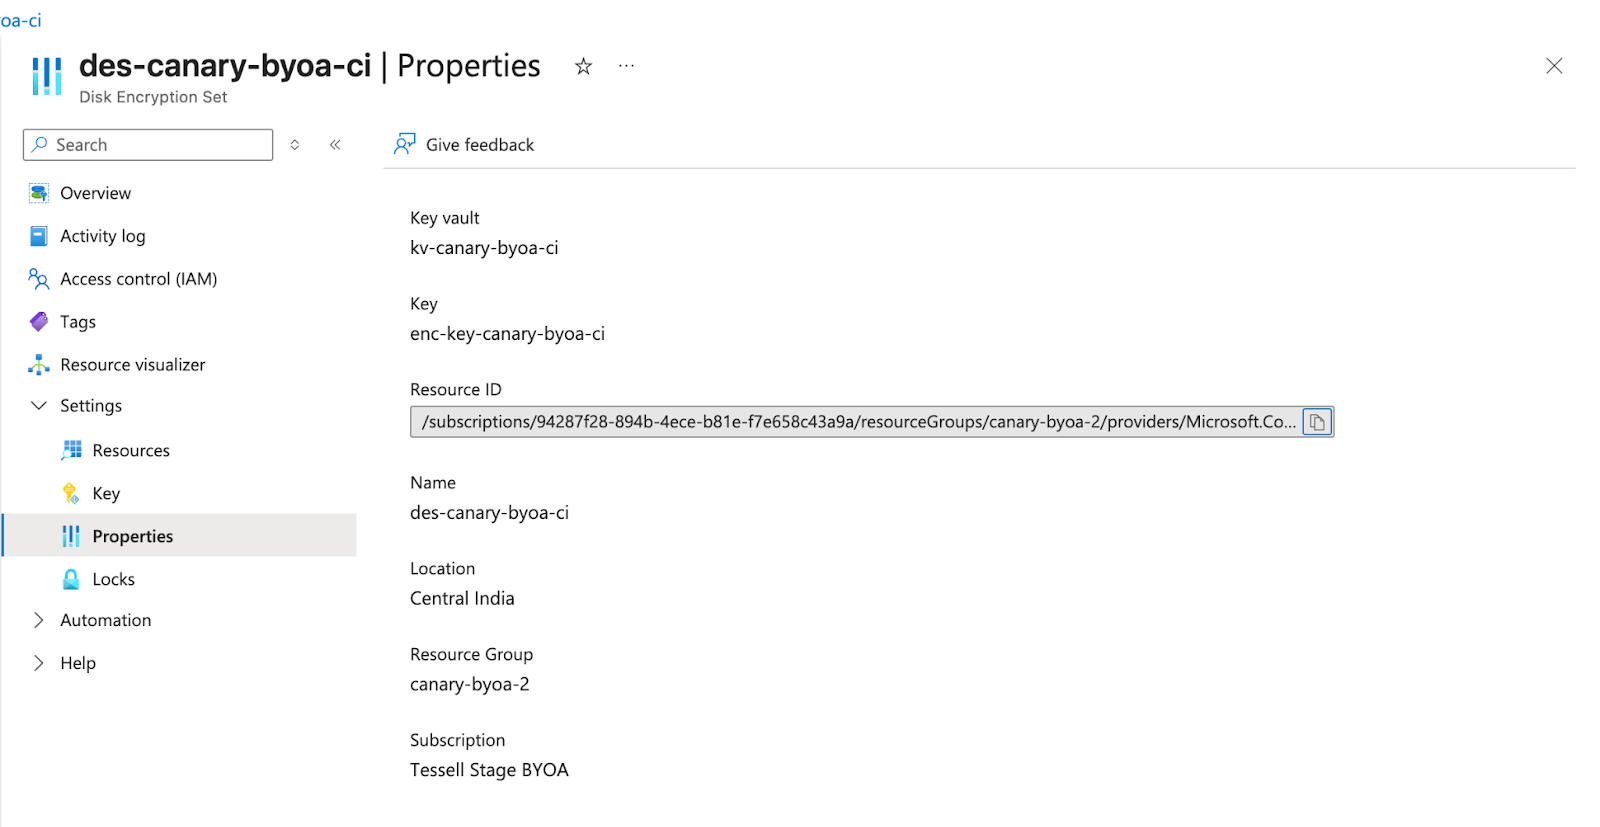Close the Properties blade
Image resolution: width=1600 pixels, height=827 pixels.
click(1553, 66)
